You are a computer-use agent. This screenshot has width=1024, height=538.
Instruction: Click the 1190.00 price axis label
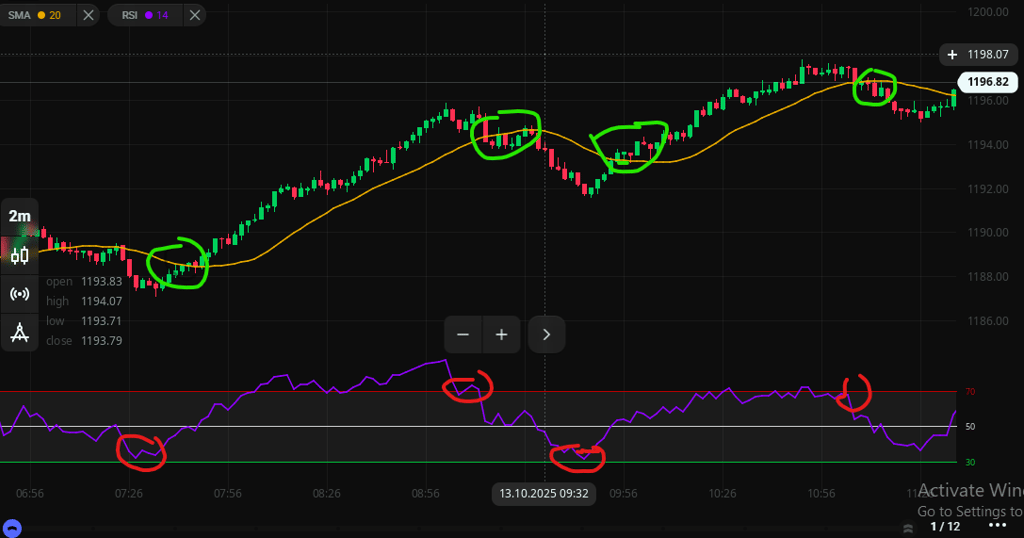[x=988, y=232]
